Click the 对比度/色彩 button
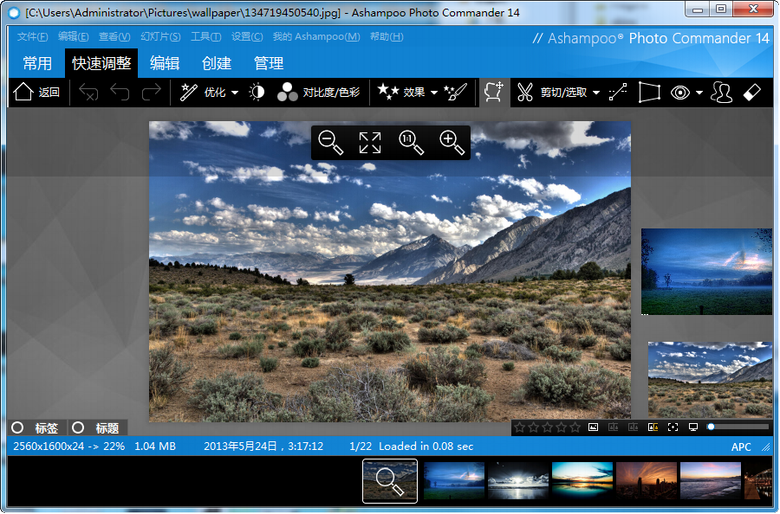Image resolution: width=780 pixels, height=514 pixels. (319, 93)
